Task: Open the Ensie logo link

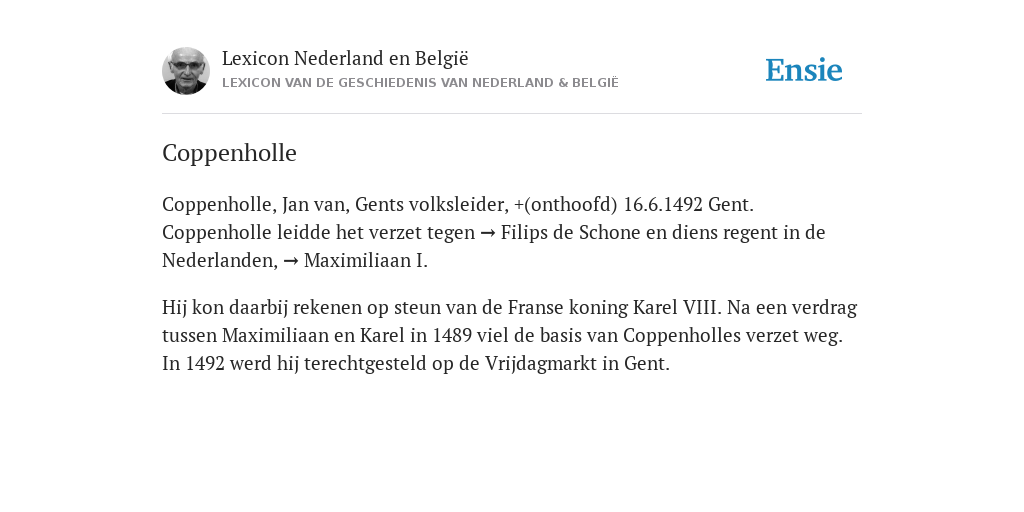Action: point(804,70)
